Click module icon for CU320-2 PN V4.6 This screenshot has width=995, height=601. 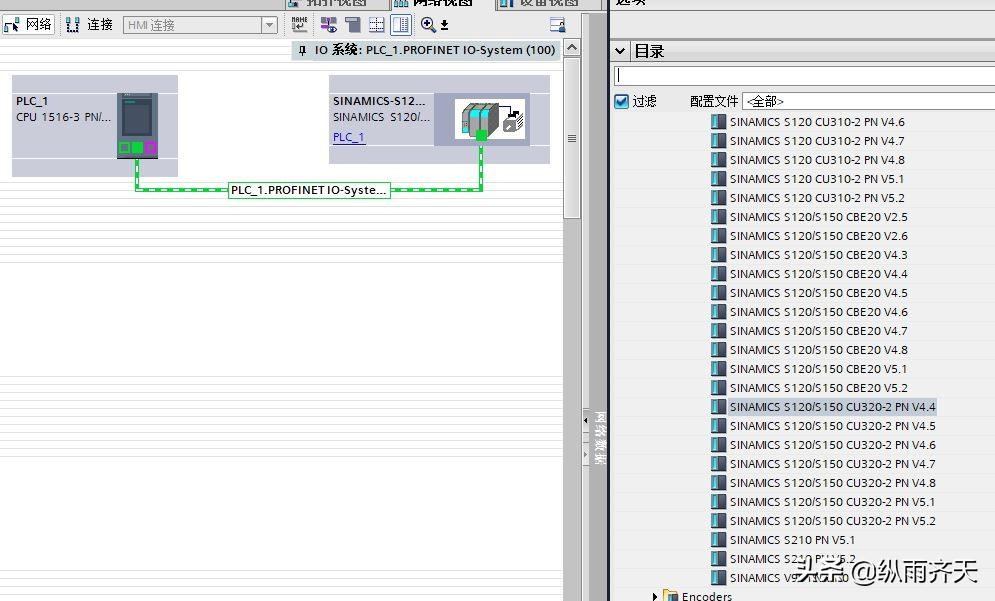click(718, 445)
